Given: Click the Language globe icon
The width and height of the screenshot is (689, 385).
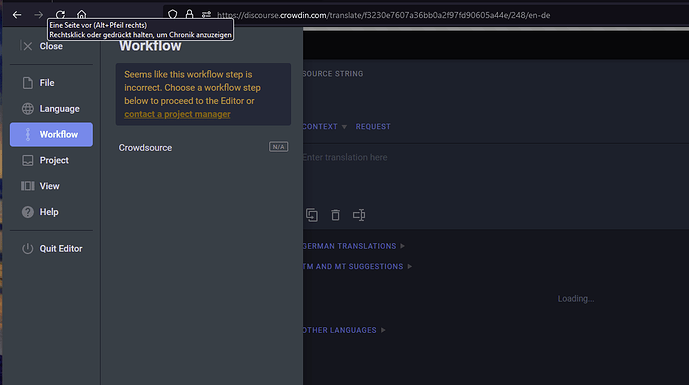Looking at the screenshot, I should coord(28,109).
